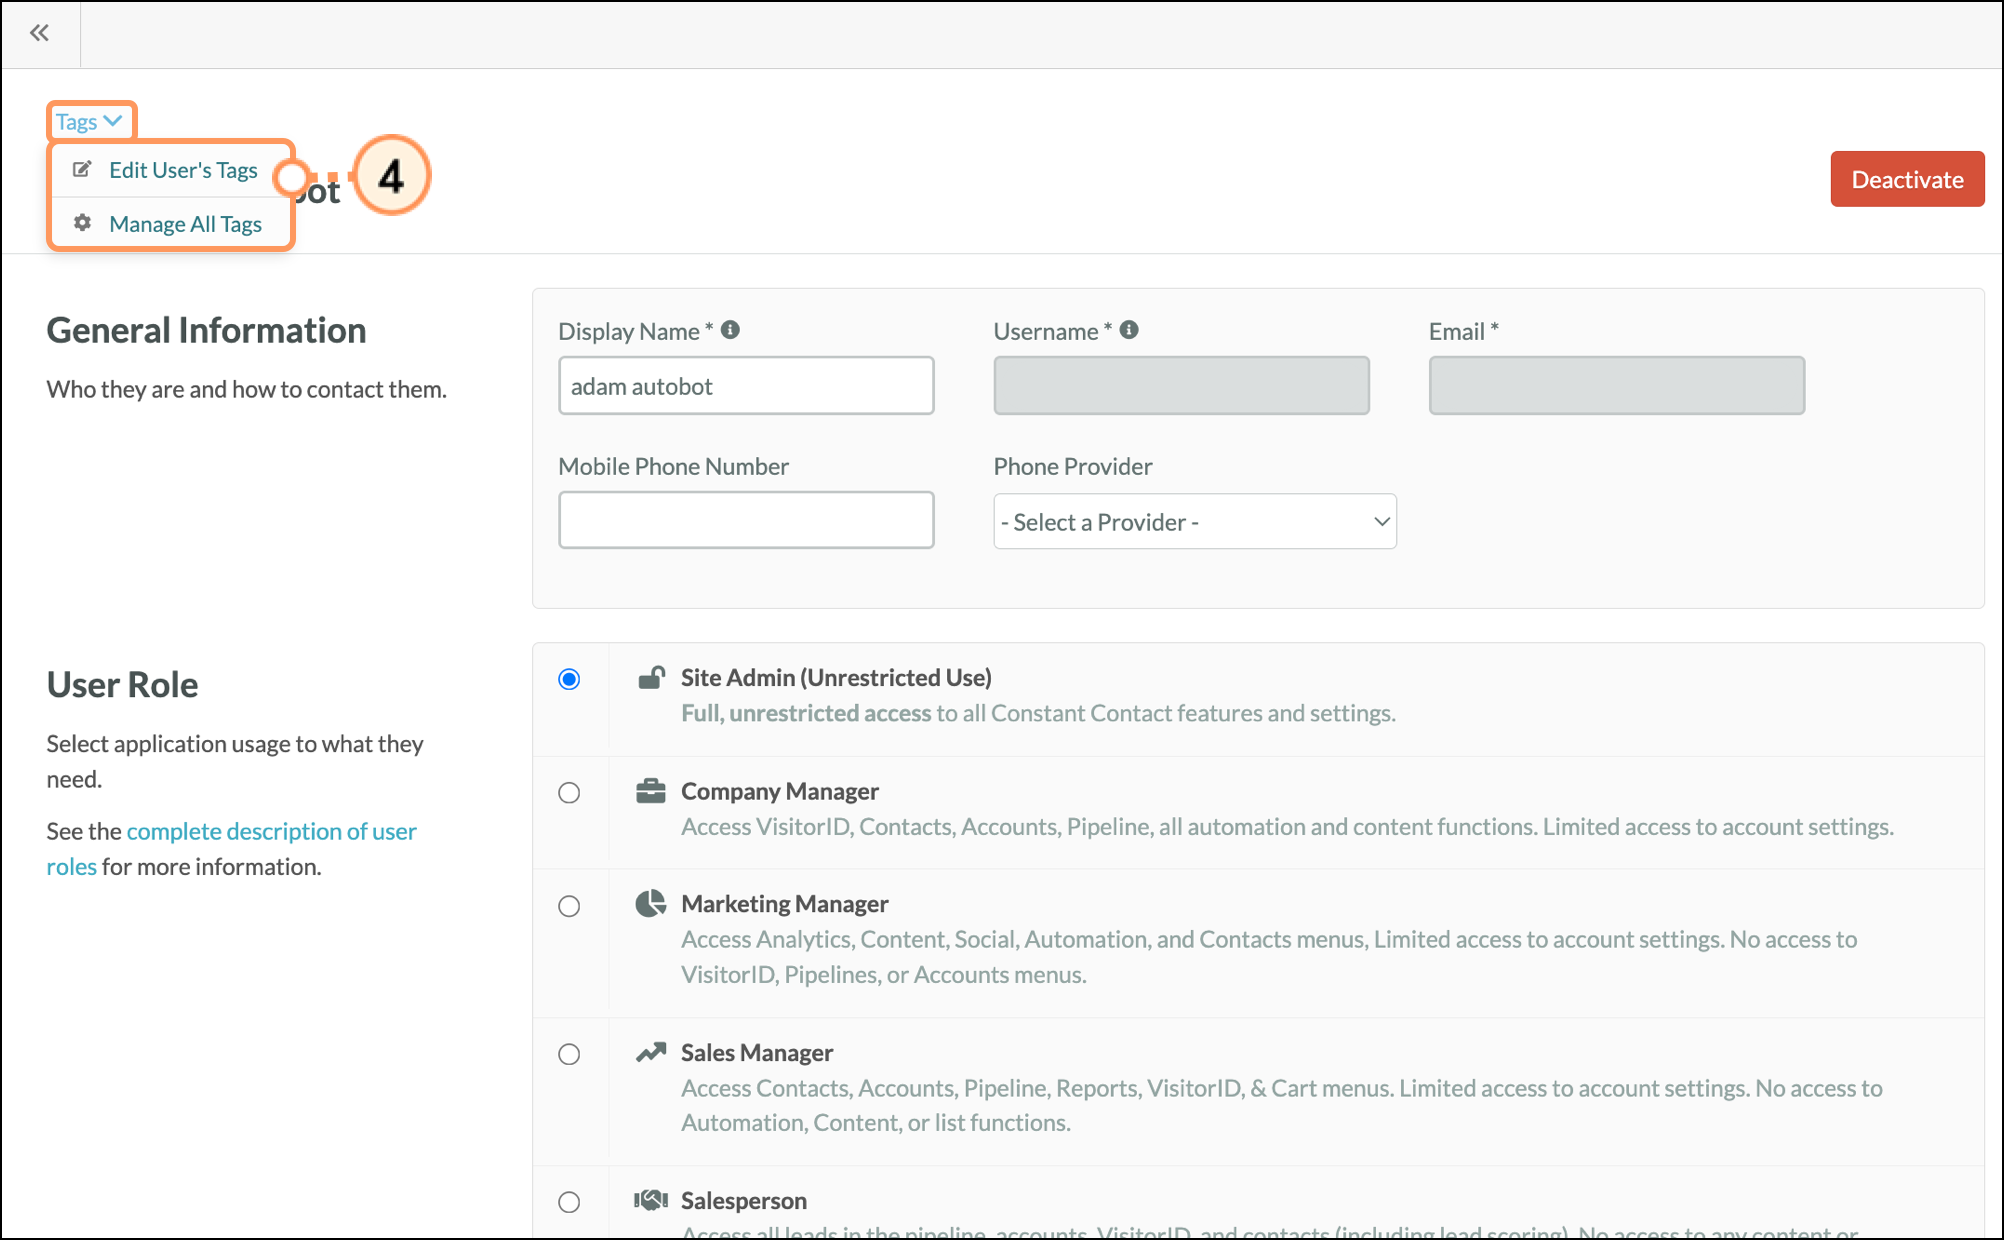Click the Display Name info icon
Screen dimensions: 2004x1240
[730, 330]
